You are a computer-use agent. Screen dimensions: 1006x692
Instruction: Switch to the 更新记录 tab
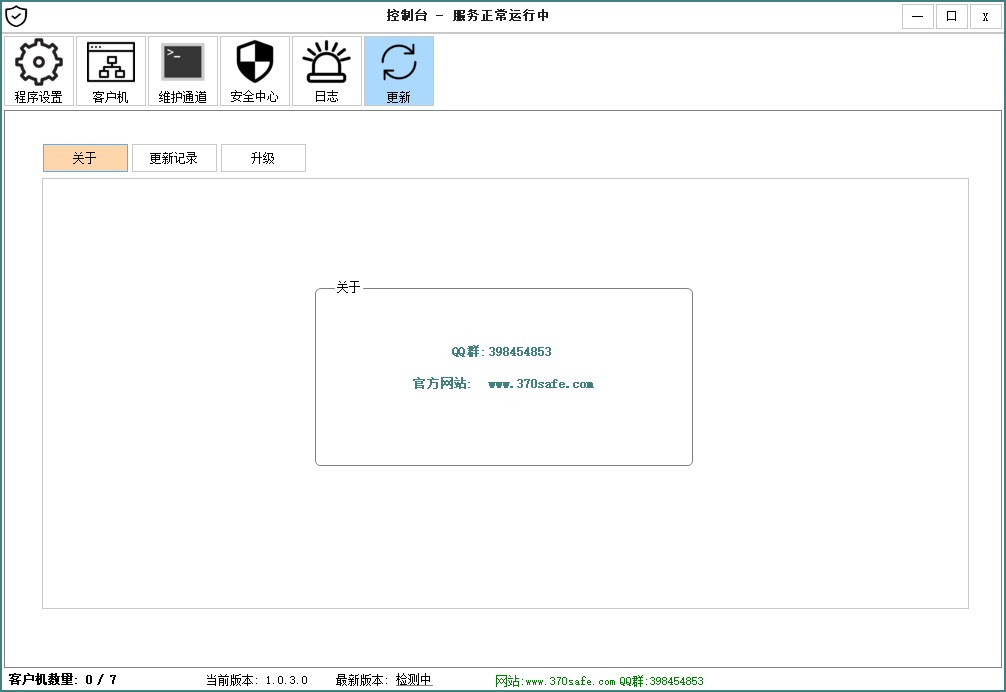pyautogui.click(x=174, y=158)
